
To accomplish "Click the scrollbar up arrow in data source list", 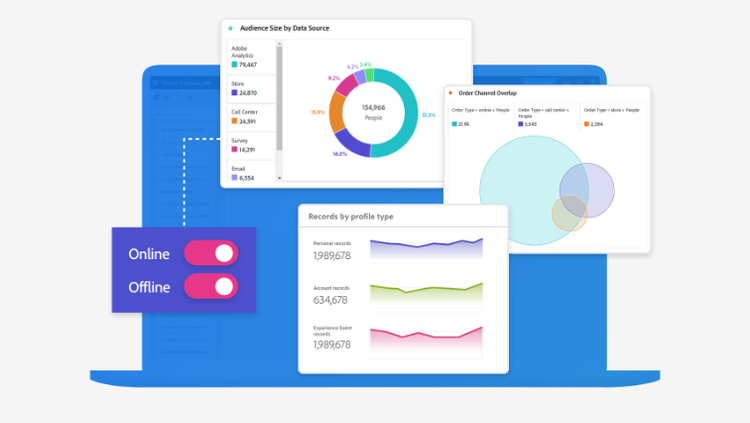I will pos(279,44).
